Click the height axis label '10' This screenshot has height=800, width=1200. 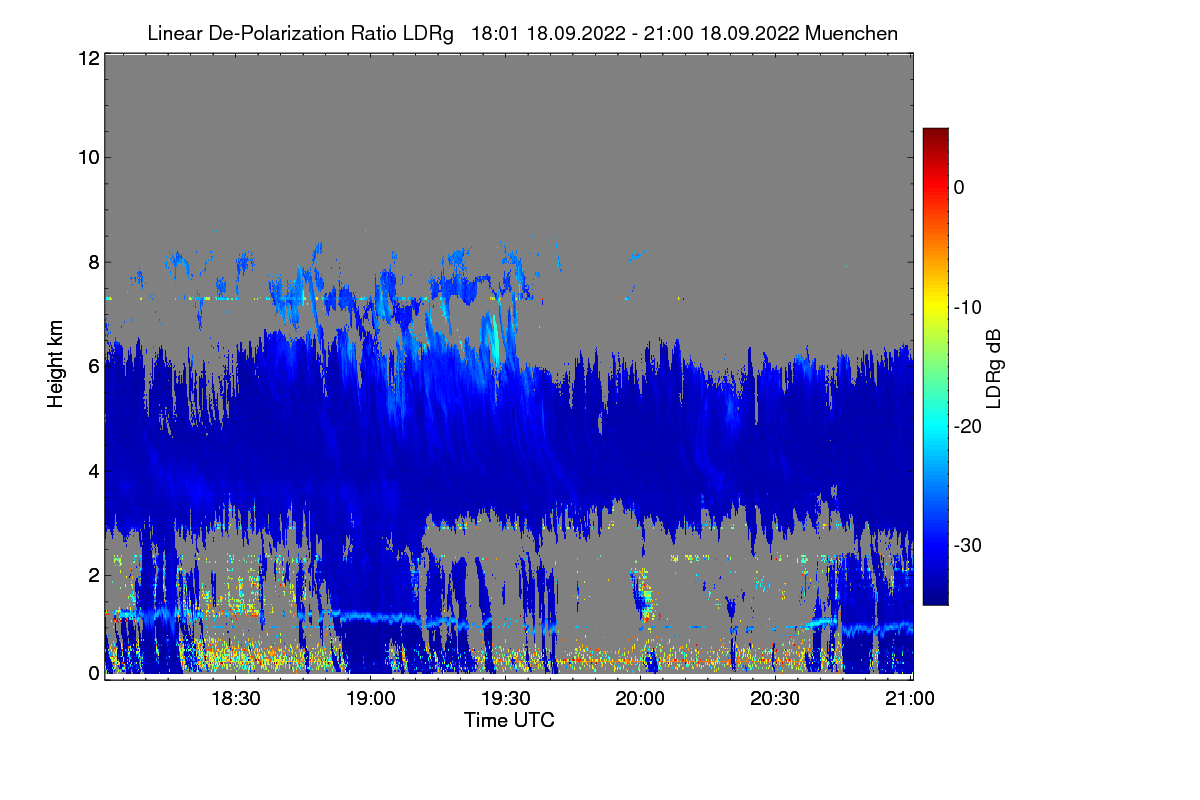[87, 157]
